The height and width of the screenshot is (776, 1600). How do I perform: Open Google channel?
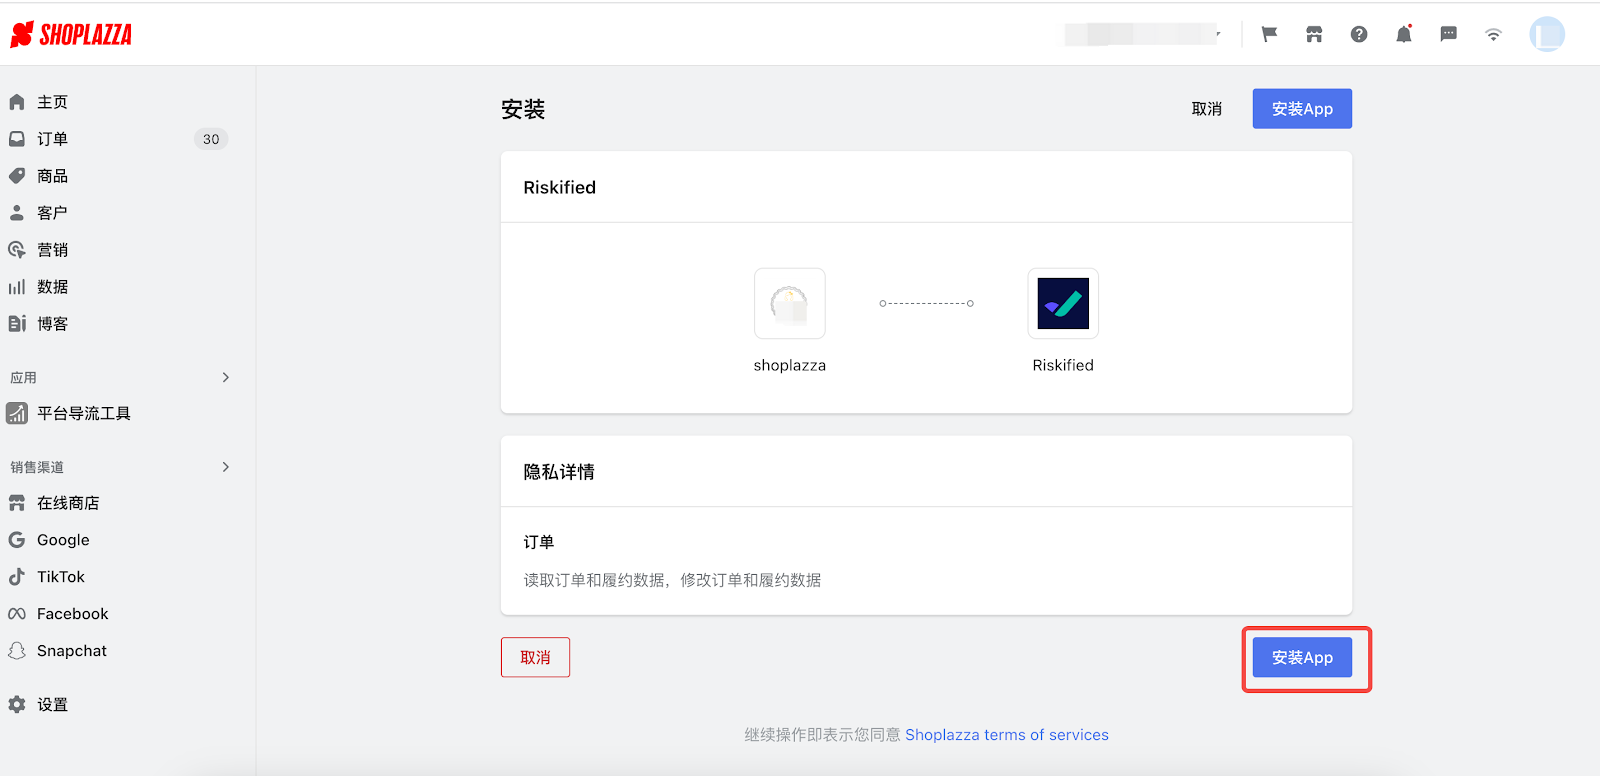coord(63,540)
